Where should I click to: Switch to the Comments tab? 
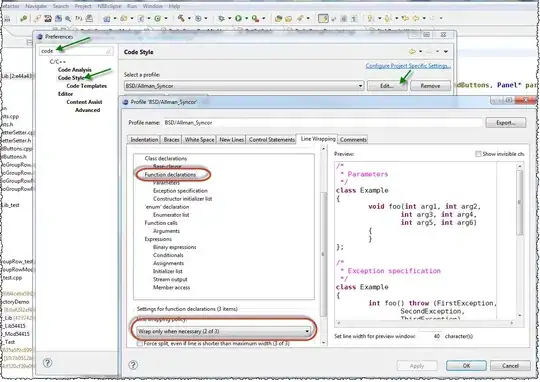(353, 140)
